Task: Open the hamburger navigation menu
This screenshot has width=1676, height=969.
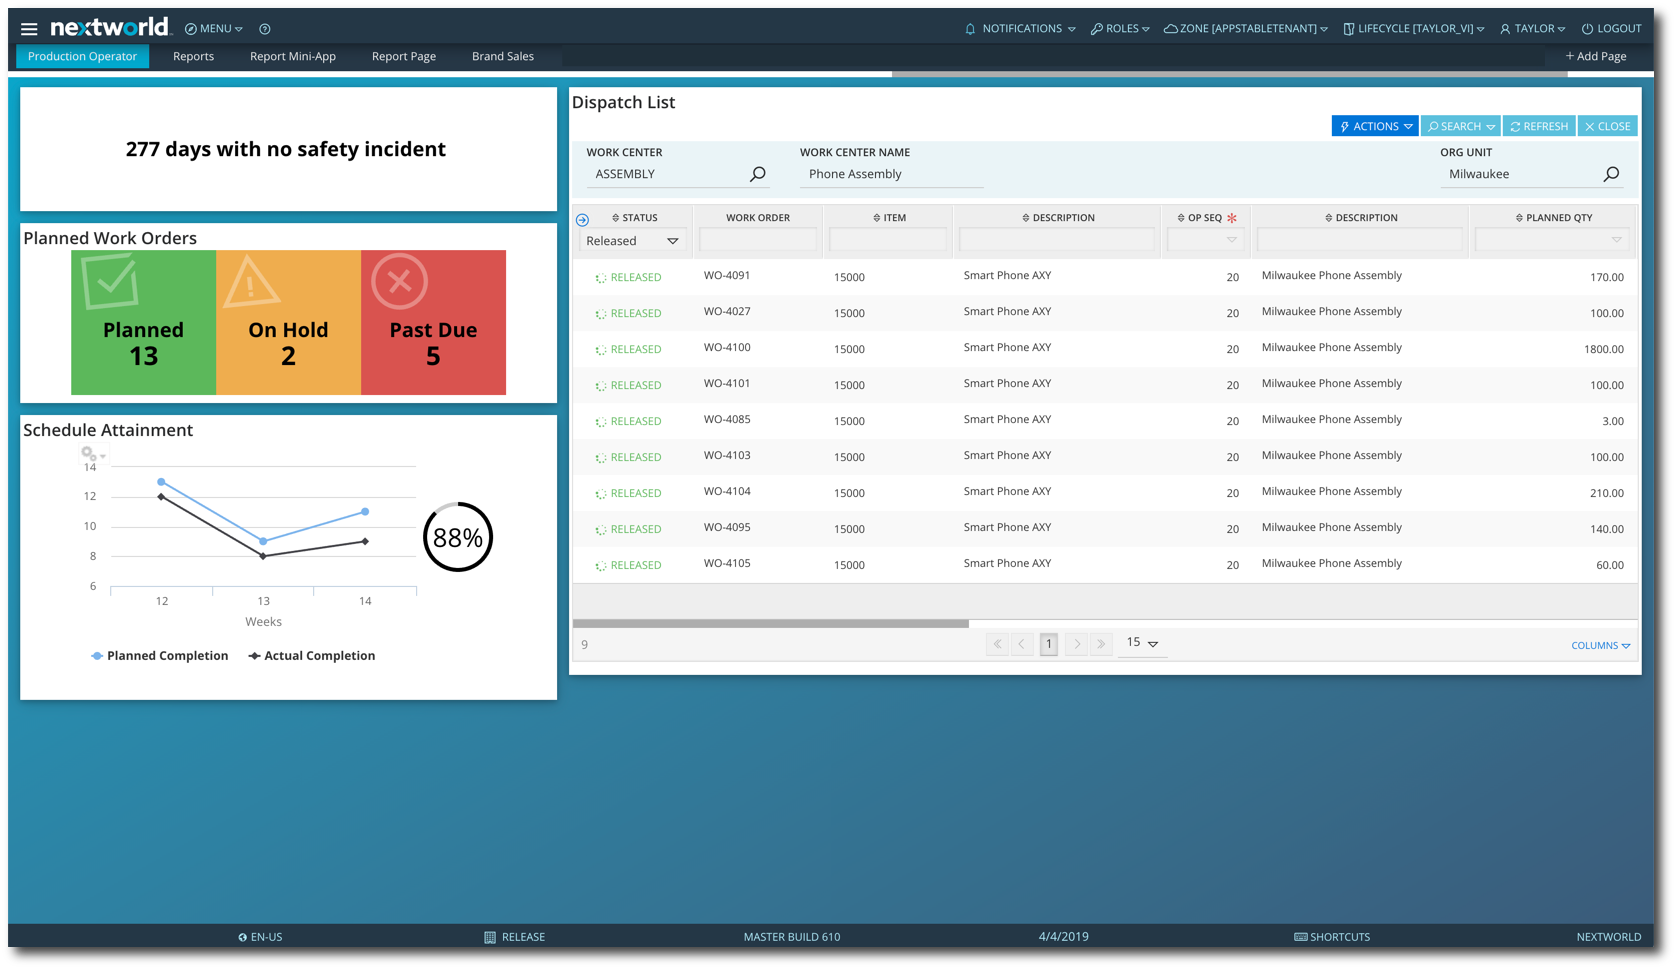Action: click(x=29, y=29)
